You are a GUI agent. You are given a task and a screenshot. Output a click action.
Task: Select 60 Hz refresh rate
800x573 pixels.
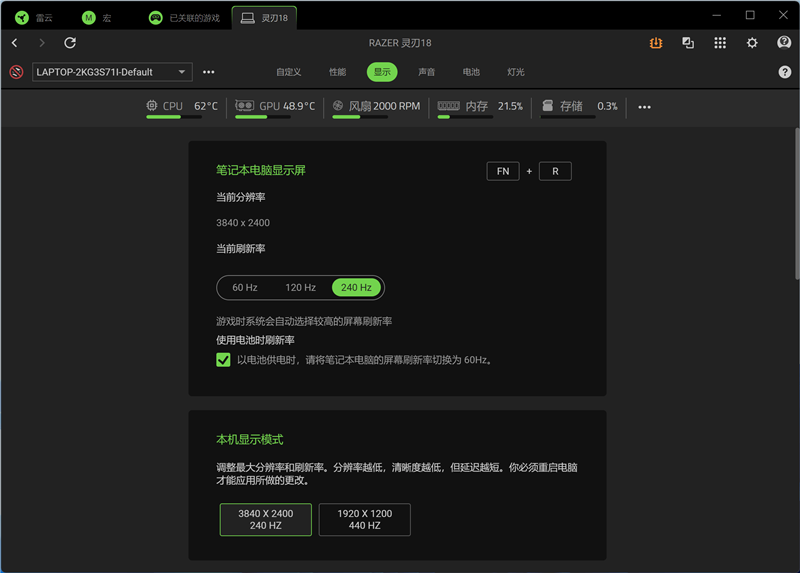click(245, 288)
